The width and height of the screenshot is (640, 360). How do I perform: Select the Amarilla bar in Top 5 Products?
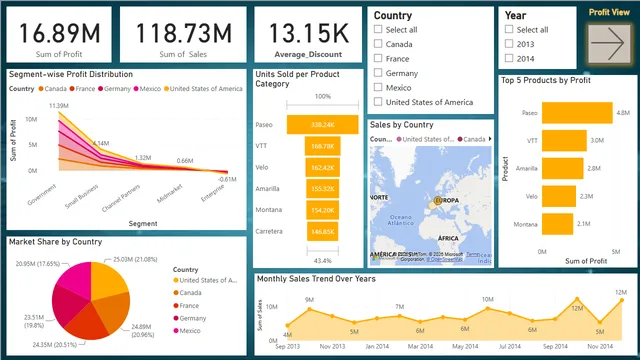pyautogui.click(x=562, y=168)
